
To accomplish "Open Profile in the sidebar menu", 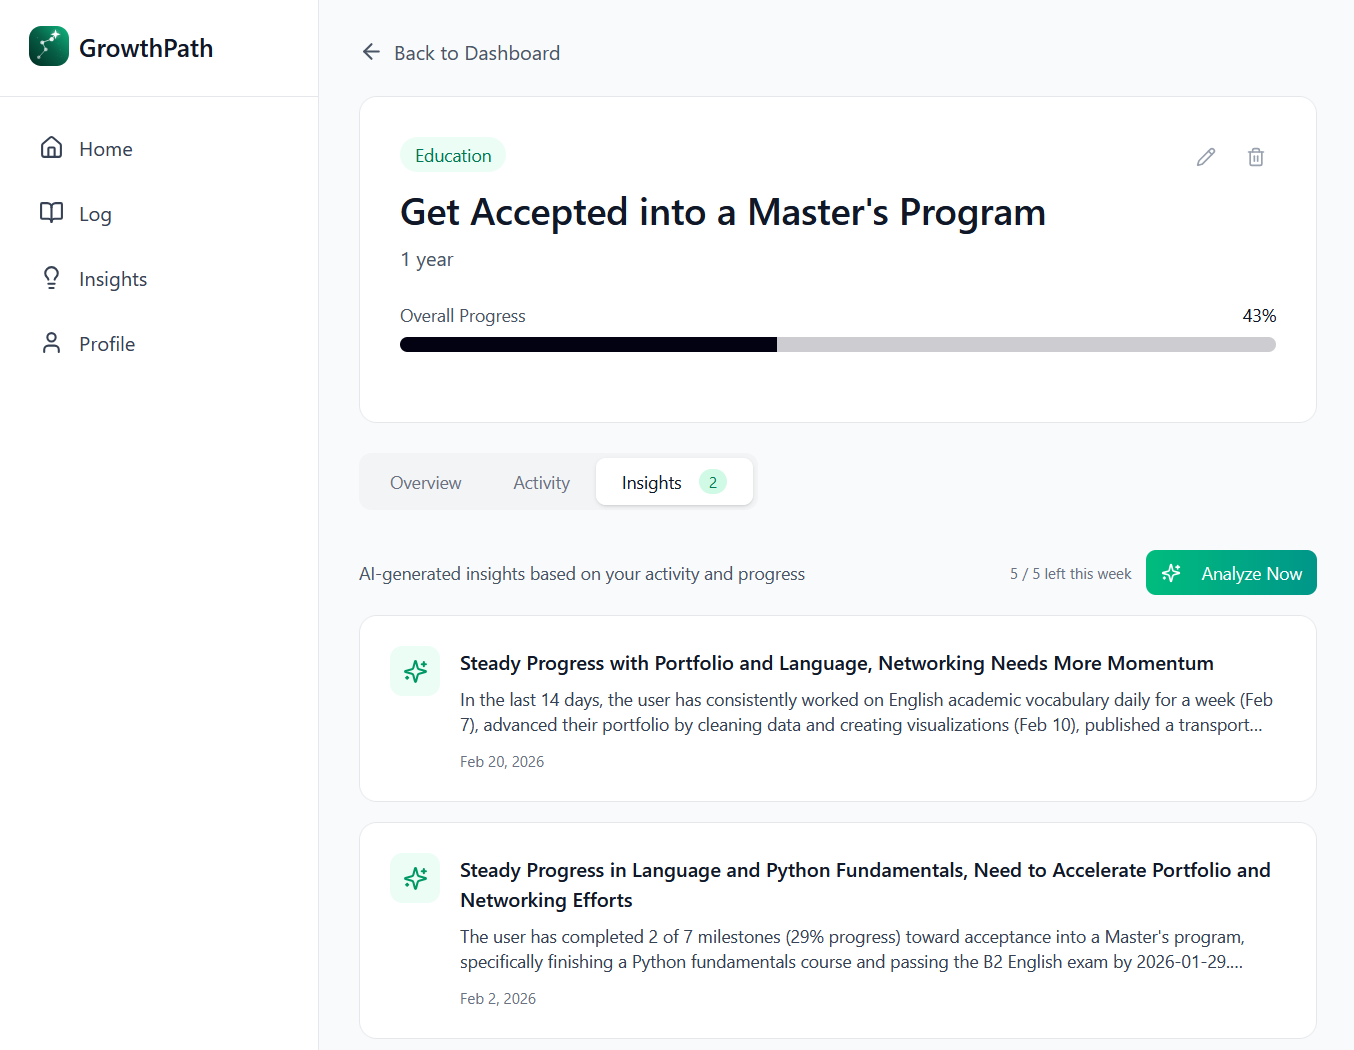I will pyautogui.click(x=107, y=344).
